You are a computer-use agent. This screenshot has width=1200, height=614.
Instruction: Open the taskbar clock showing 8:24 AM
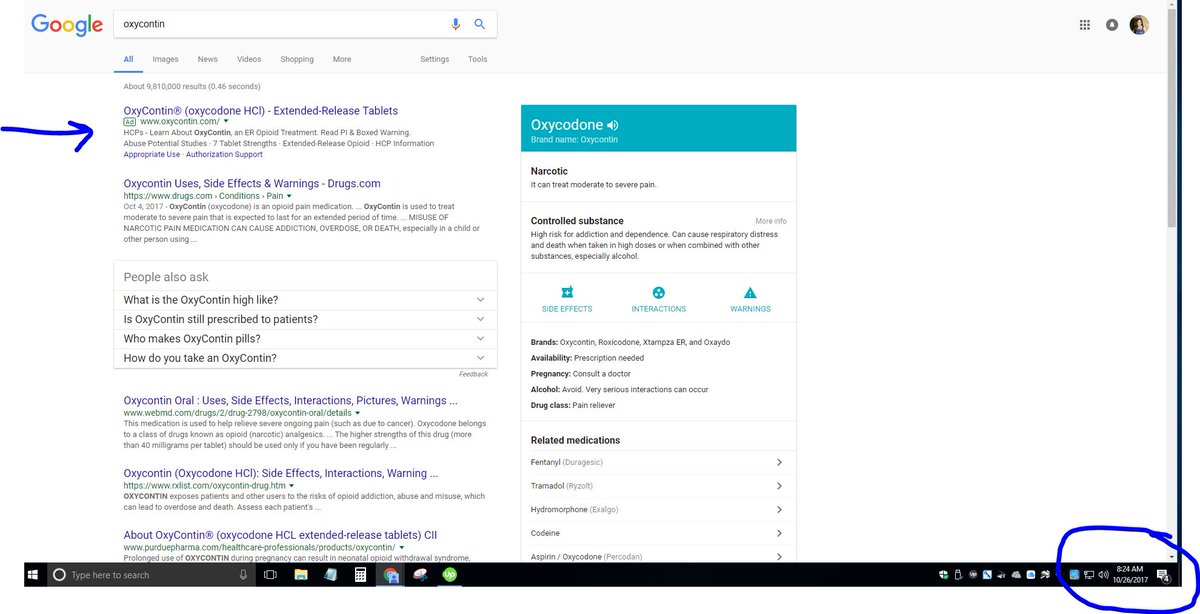tap(1130, 575)
